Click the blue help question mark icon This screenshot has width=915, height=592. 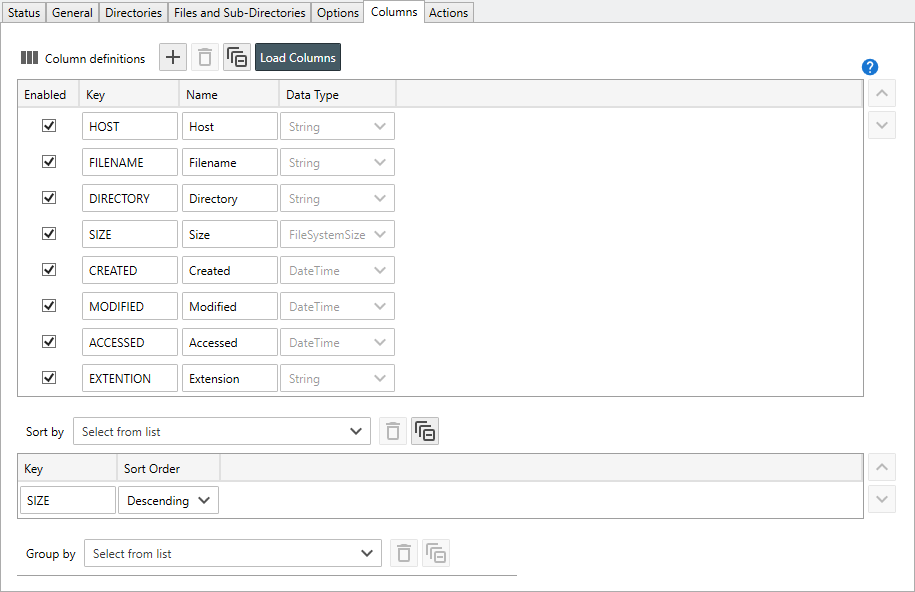[869, 67]
